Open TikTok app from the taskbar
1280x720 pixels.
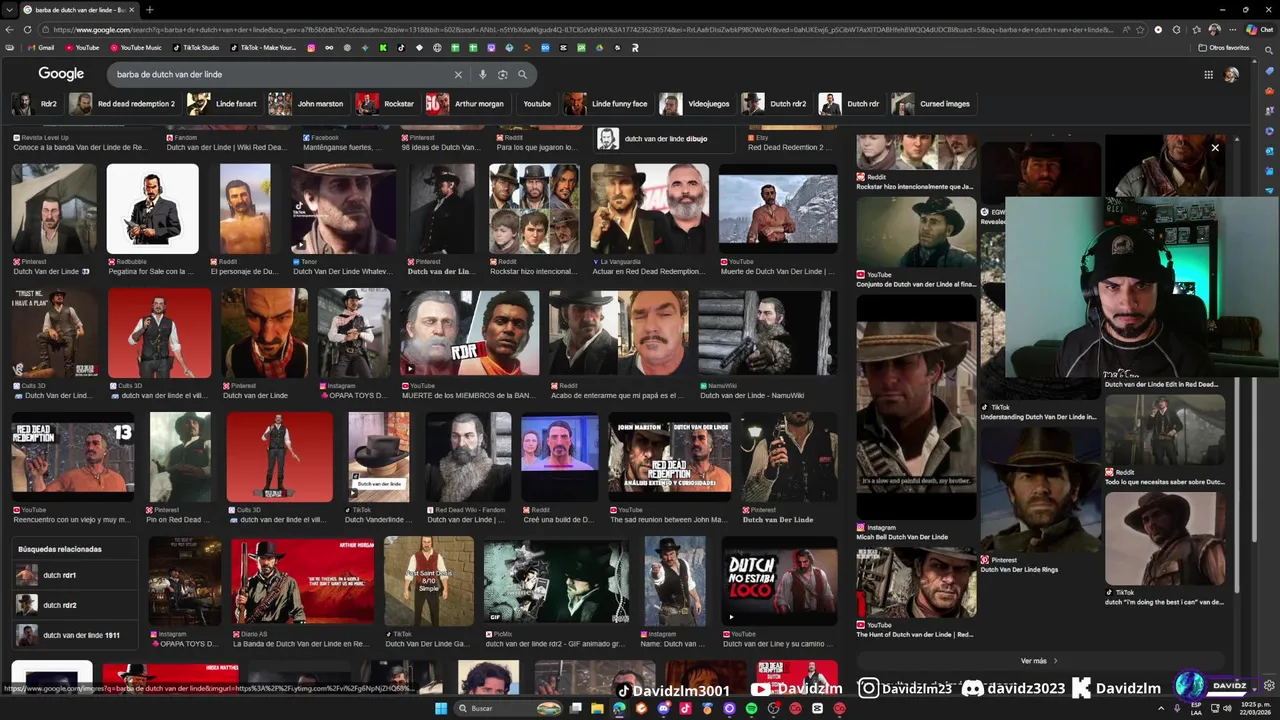(685, 708)
